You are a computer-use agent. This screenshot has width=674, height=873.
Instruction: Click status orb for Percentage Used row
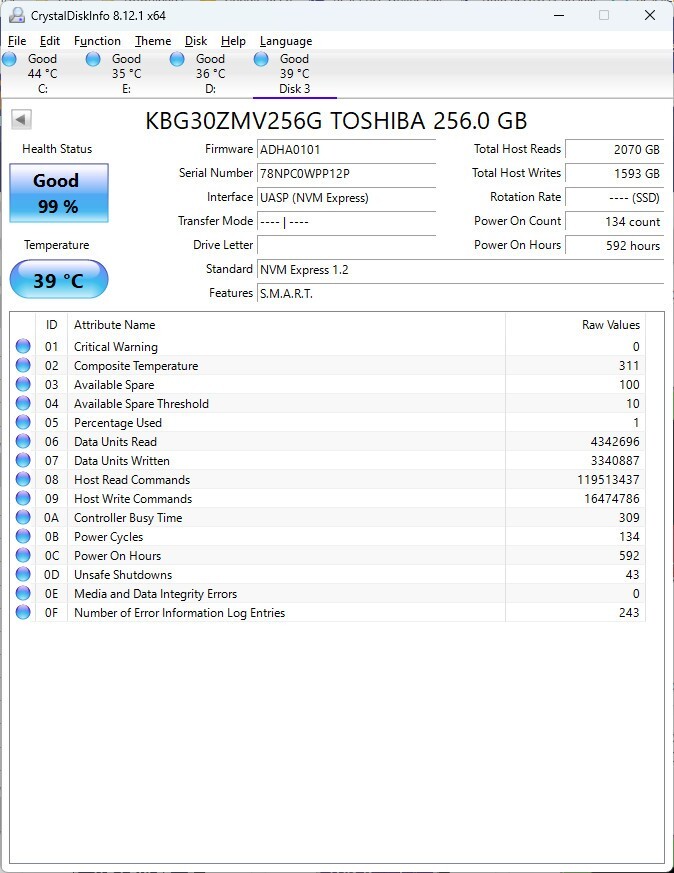pyautogui.click(x=23, y=422)
